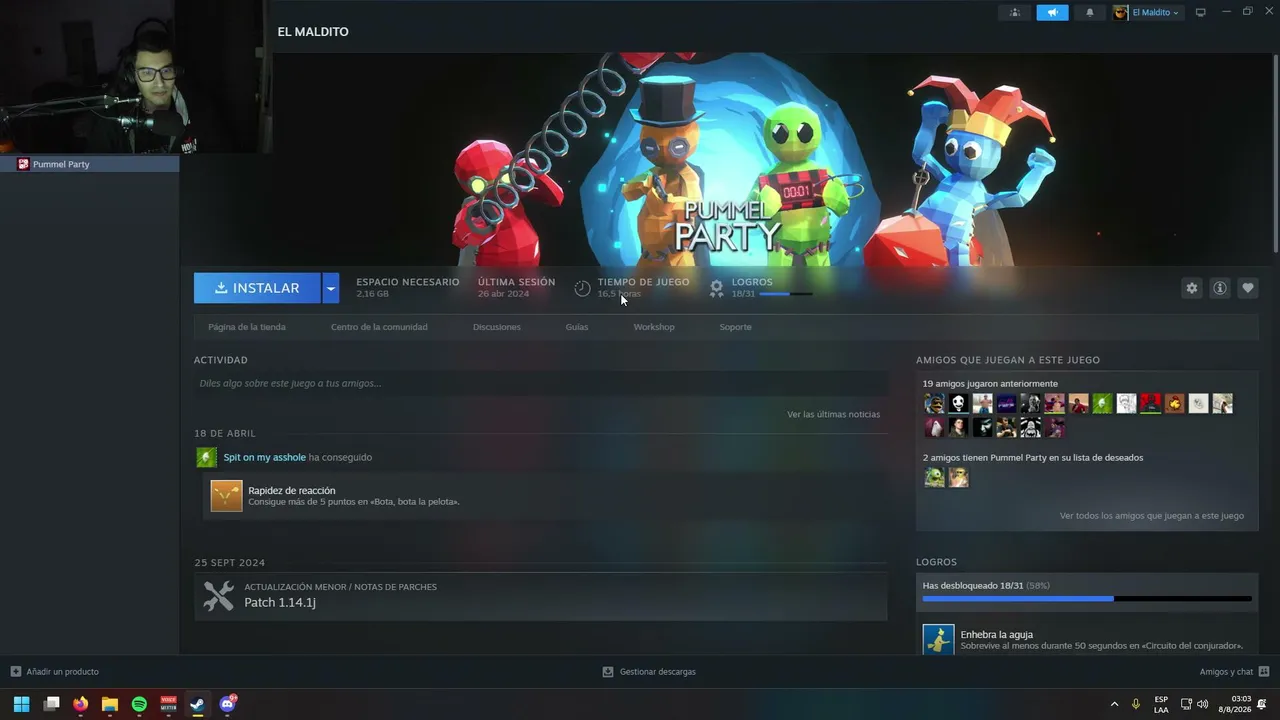Open Spotify from the taskbar
Screen dimensions: 1280x720
point(139,704)
